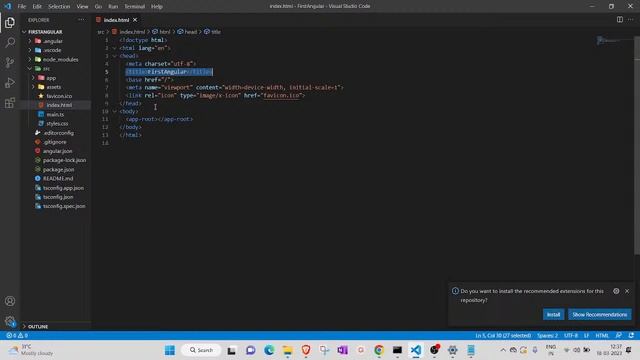640x360 pixels.
Task: Click Install in the notification
Action: pyautogui.click(x=553, y=314)
